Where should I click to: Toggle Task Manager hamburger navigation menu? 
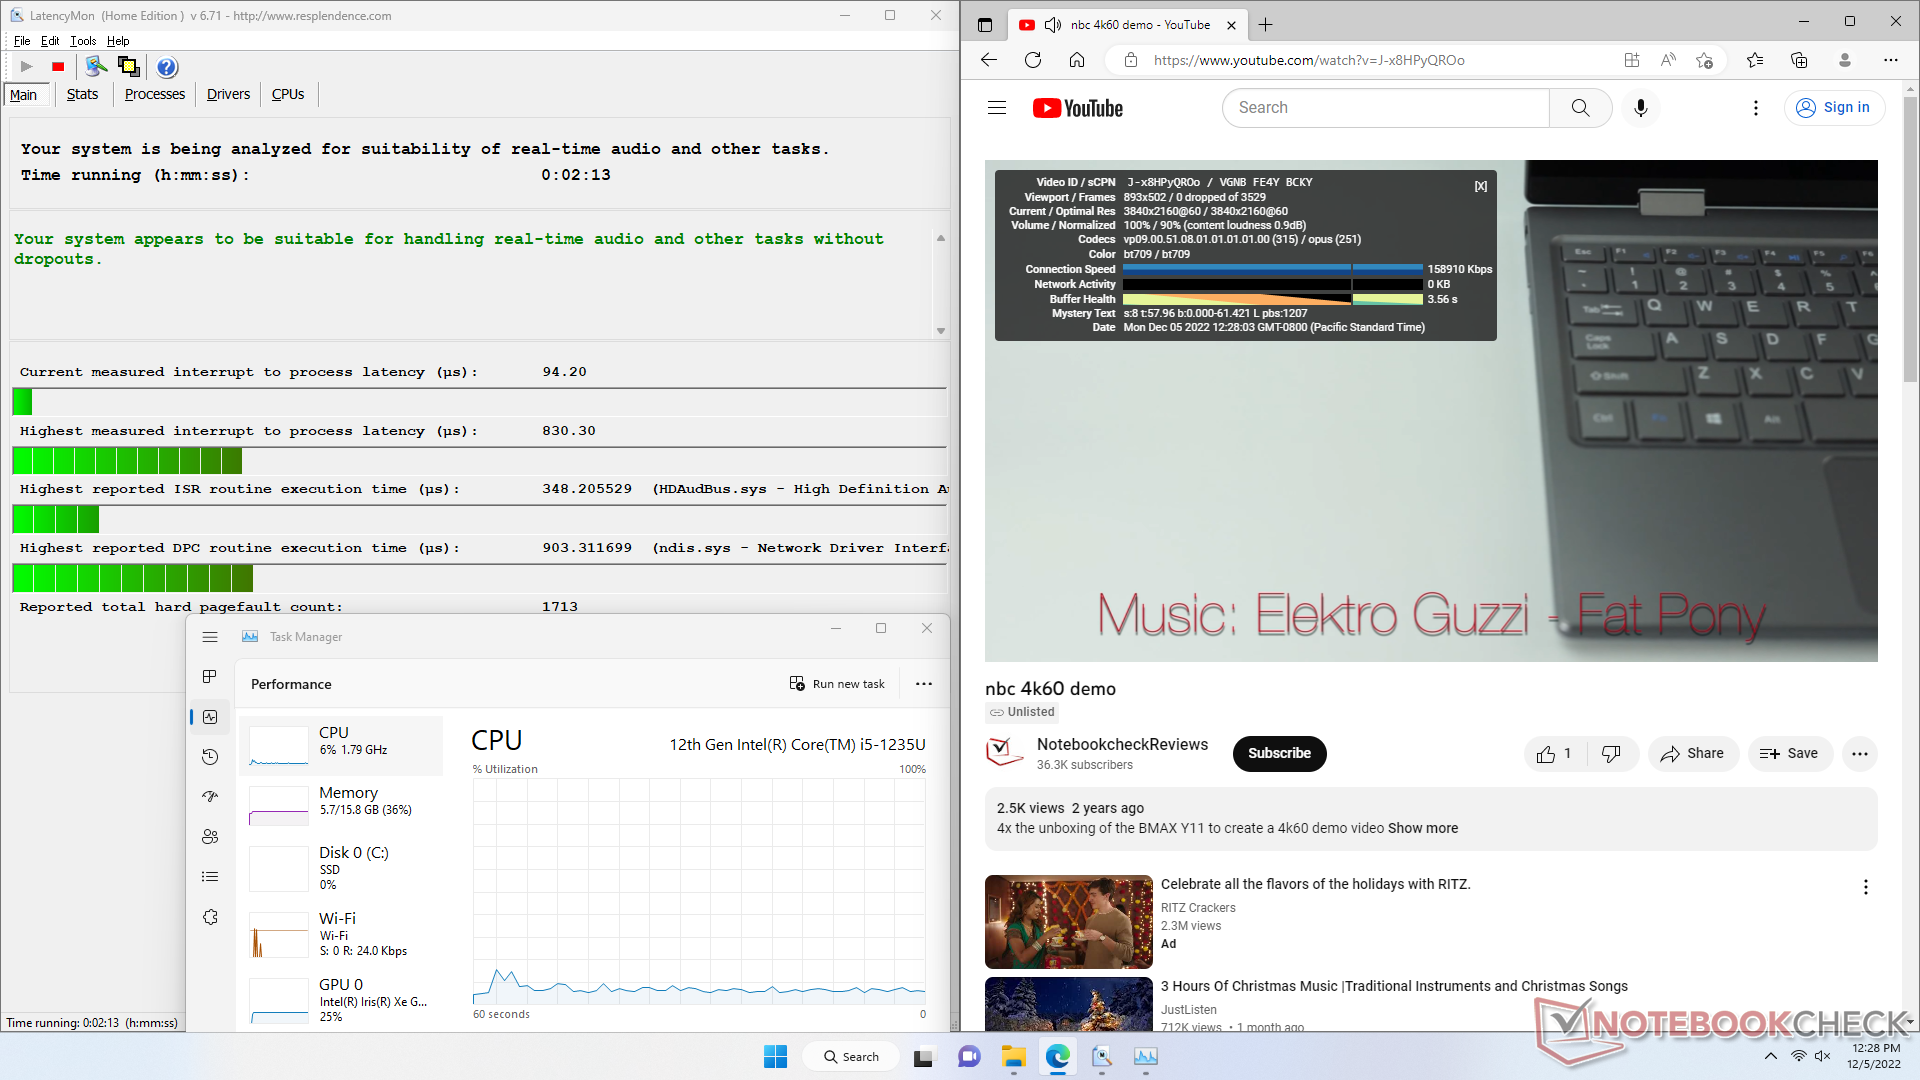click(210, 637)
